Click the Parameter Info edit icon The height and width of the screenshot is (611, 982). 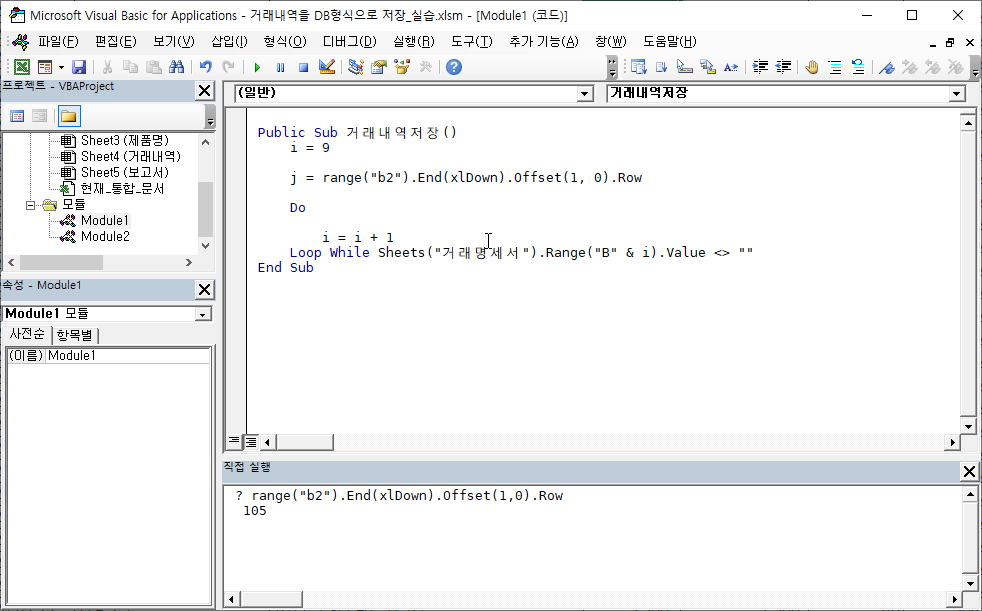708,67
